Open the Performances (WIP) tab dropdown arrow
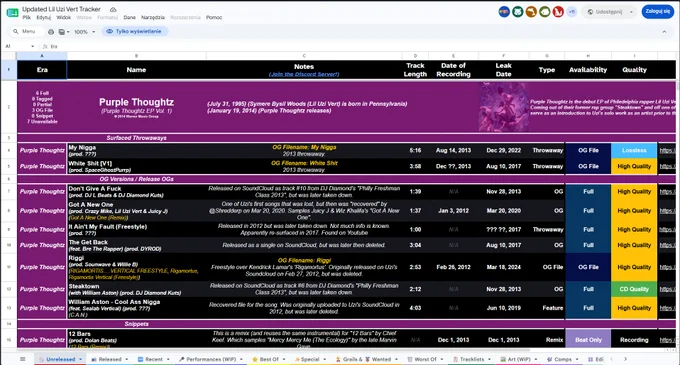The width and height of the screenshot is (680, 365). [241, 359]
